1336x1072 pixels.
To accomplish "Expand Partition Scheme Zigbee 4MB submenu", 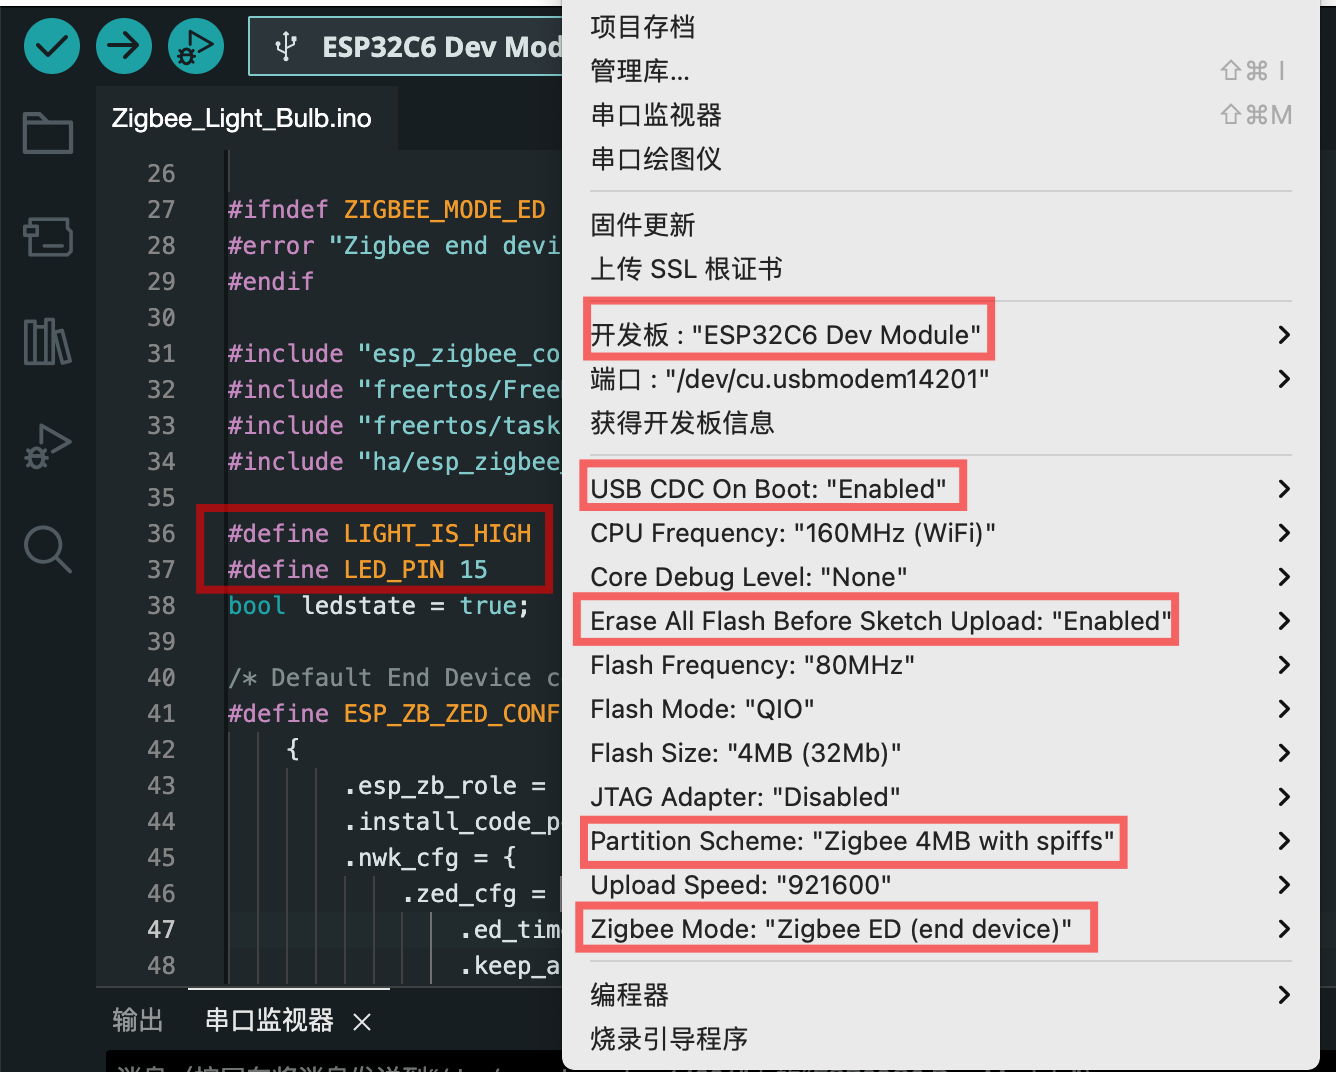I will tap(940, 841).
